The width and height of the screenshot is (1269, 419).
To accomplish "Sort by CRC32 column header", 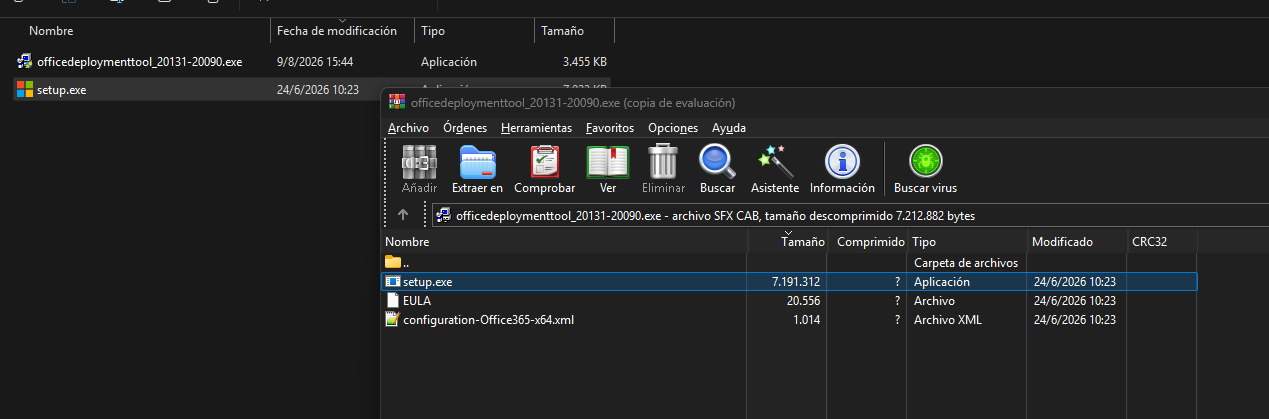I will click(x=1162, y=242).
